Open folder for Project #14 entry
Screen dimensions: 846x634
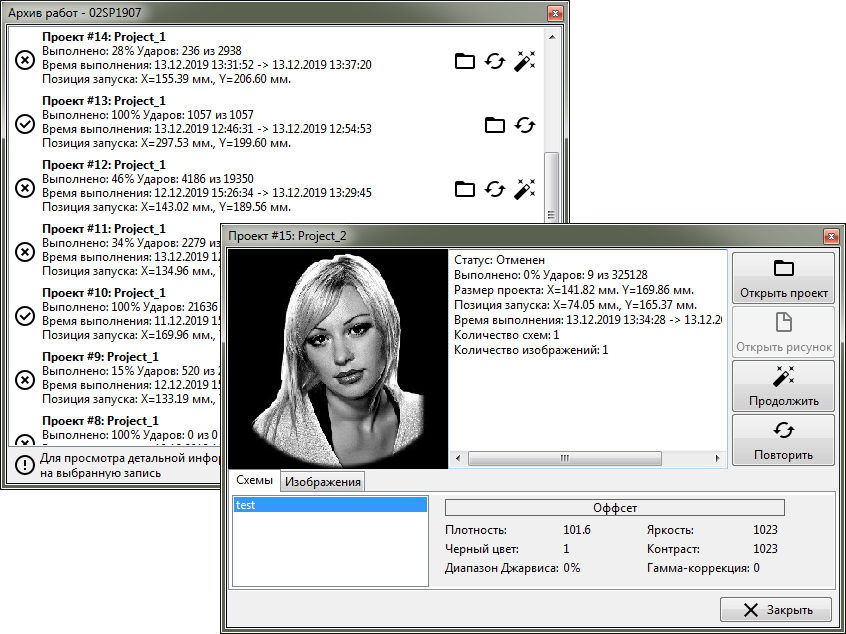[x=465, y=61]
